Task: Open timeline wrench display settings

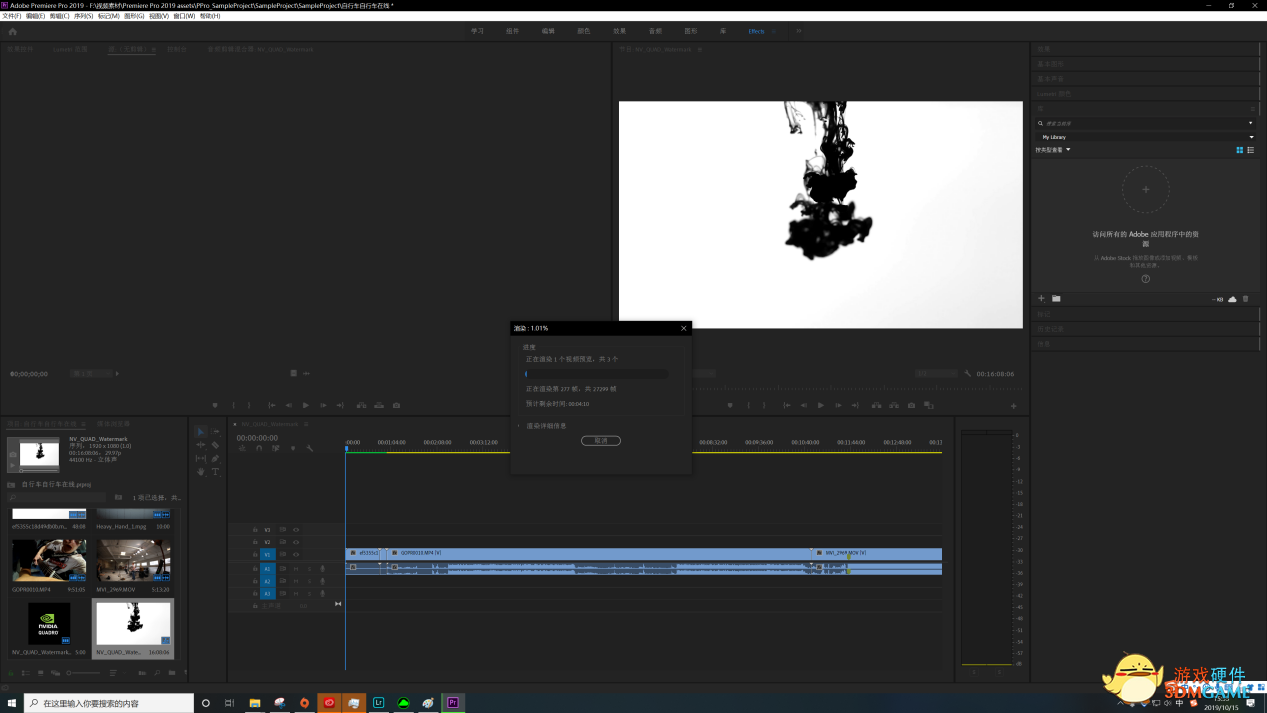Action: (x=310, y=448)
